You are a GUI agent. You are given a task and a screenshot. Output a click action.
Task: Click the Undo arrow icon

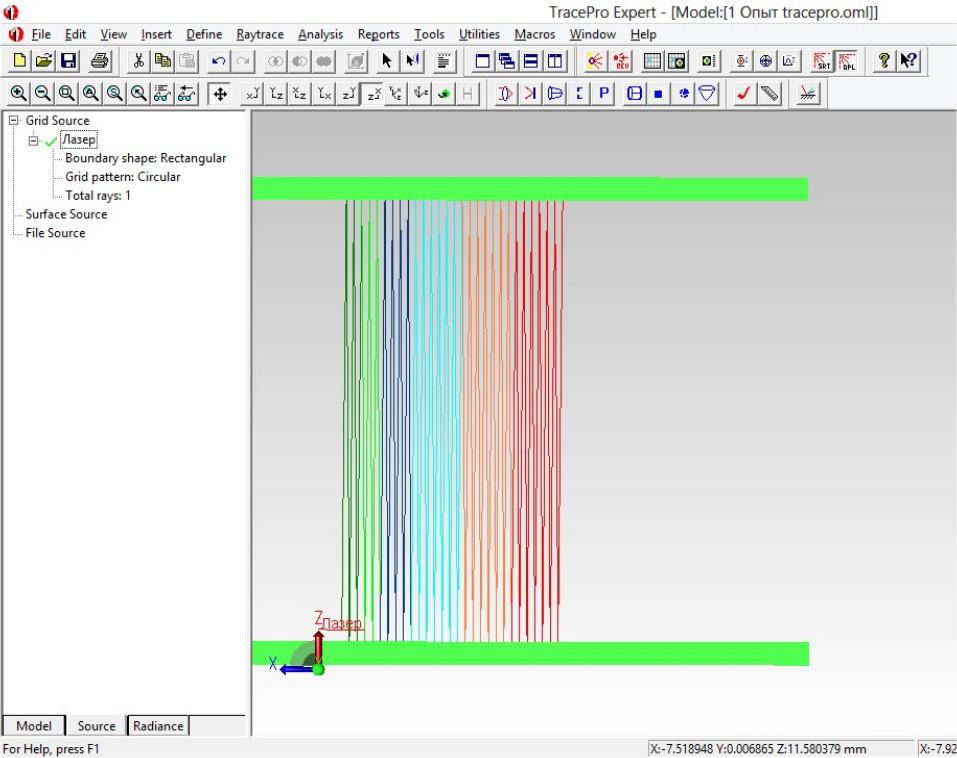(x=218, y=61)
